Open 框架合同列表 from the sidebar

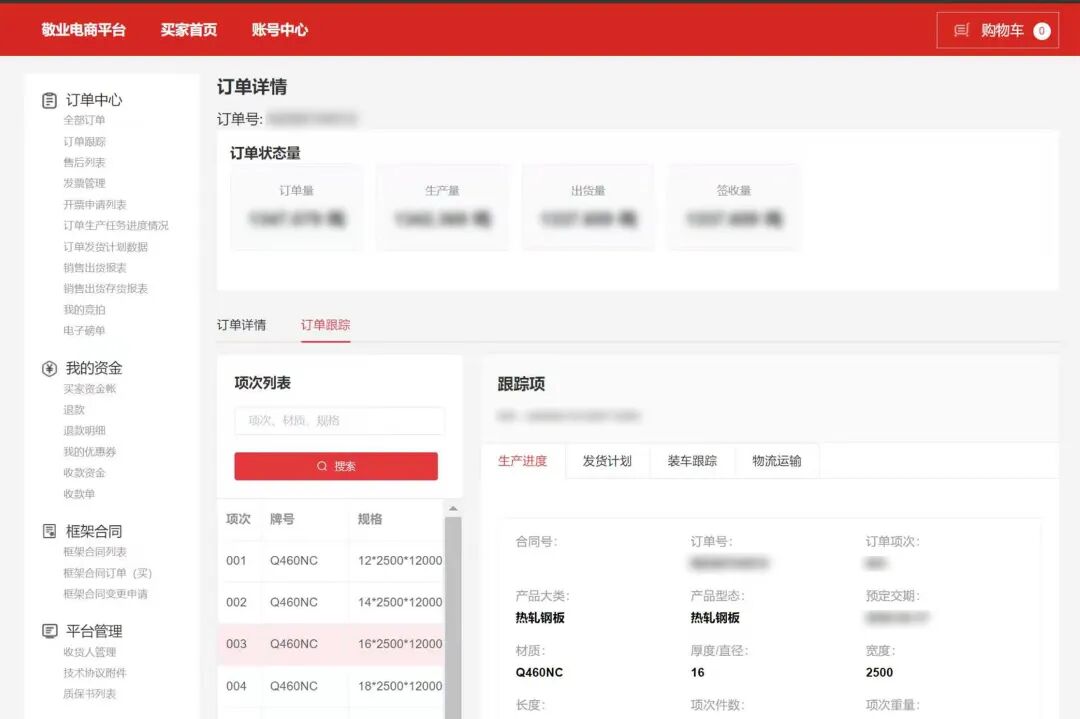[x=94, y=552]
